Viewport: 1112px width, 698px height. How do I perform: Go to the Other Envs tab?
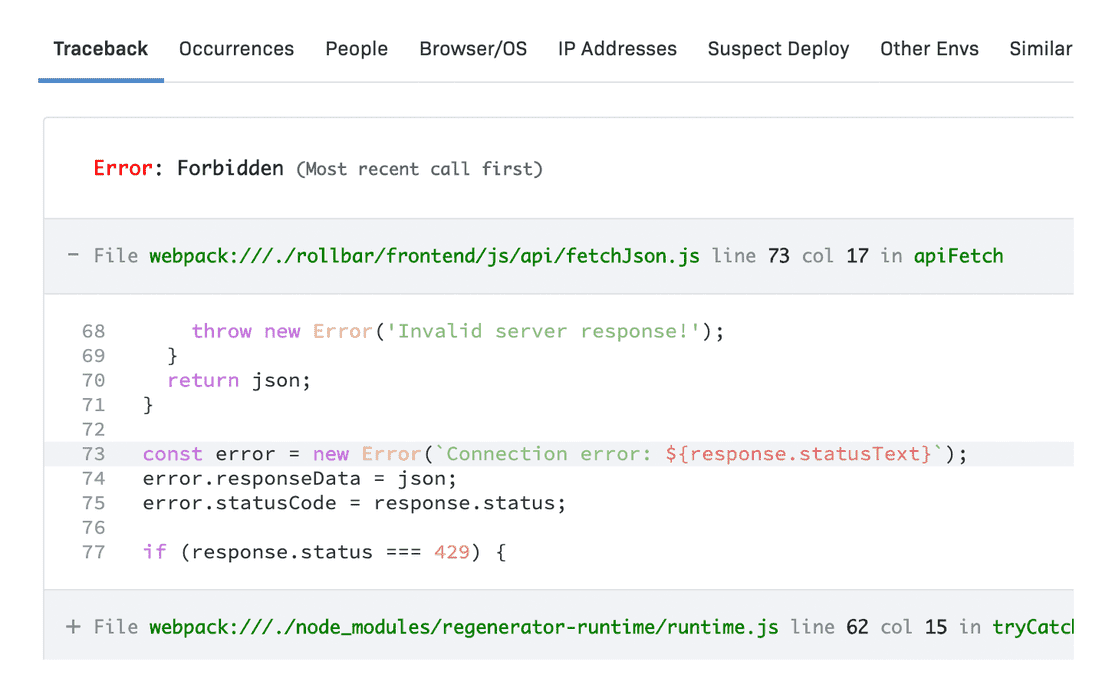click(x=929, y=49)
